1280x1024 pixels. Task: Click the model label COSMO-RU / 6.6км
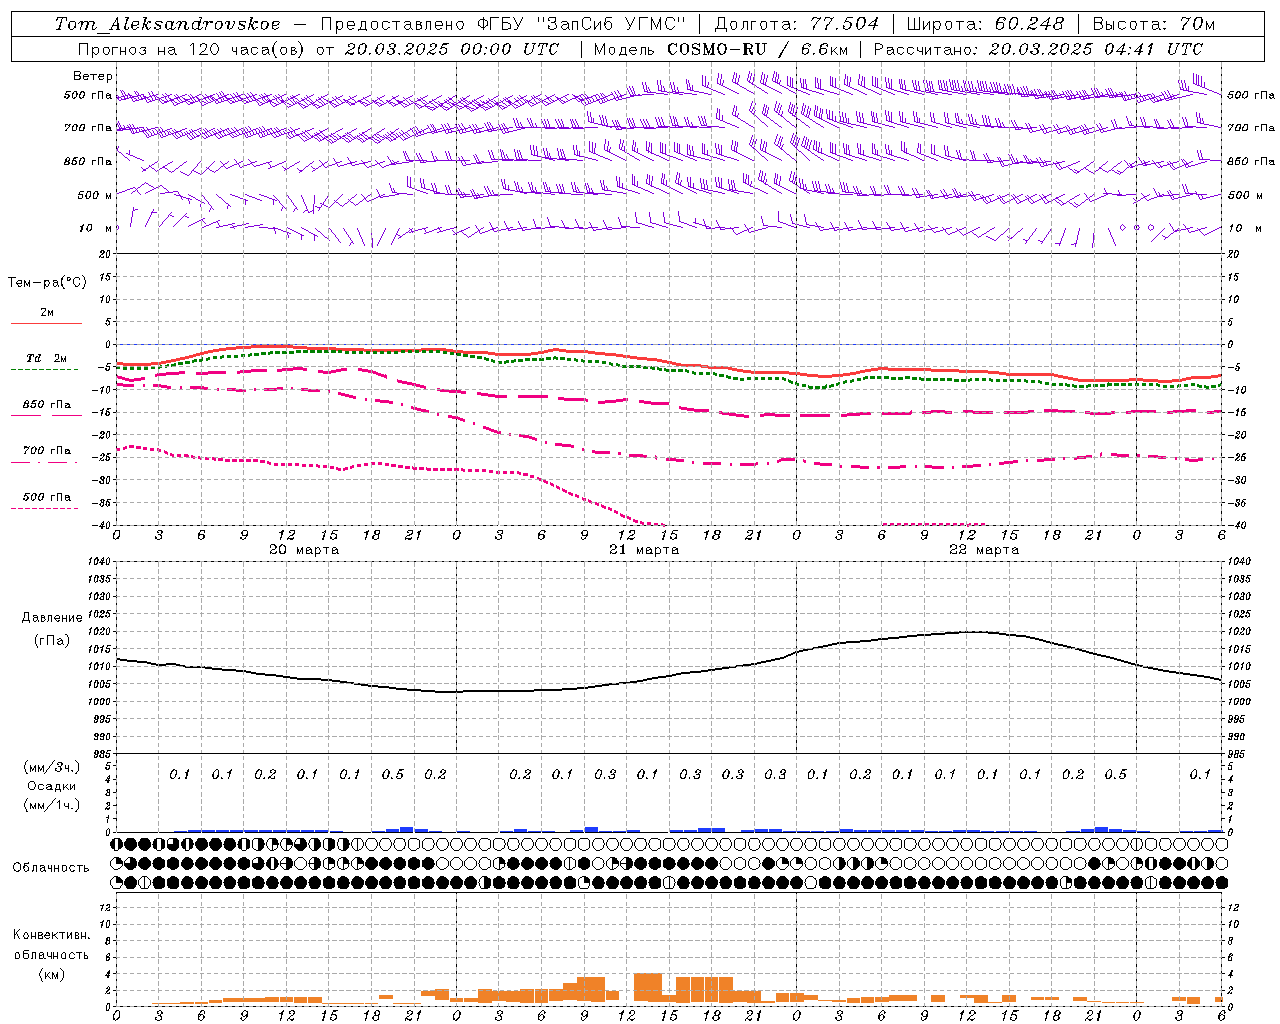[758, 49]
